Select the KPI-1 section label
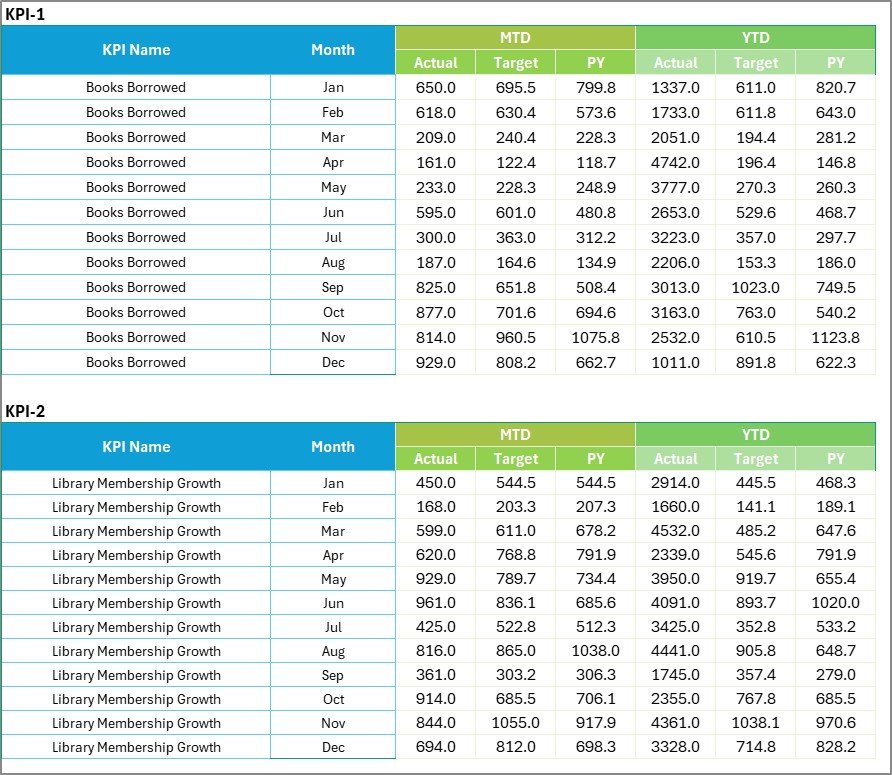Viewport: 892px width, 775px height. [26, 14]
